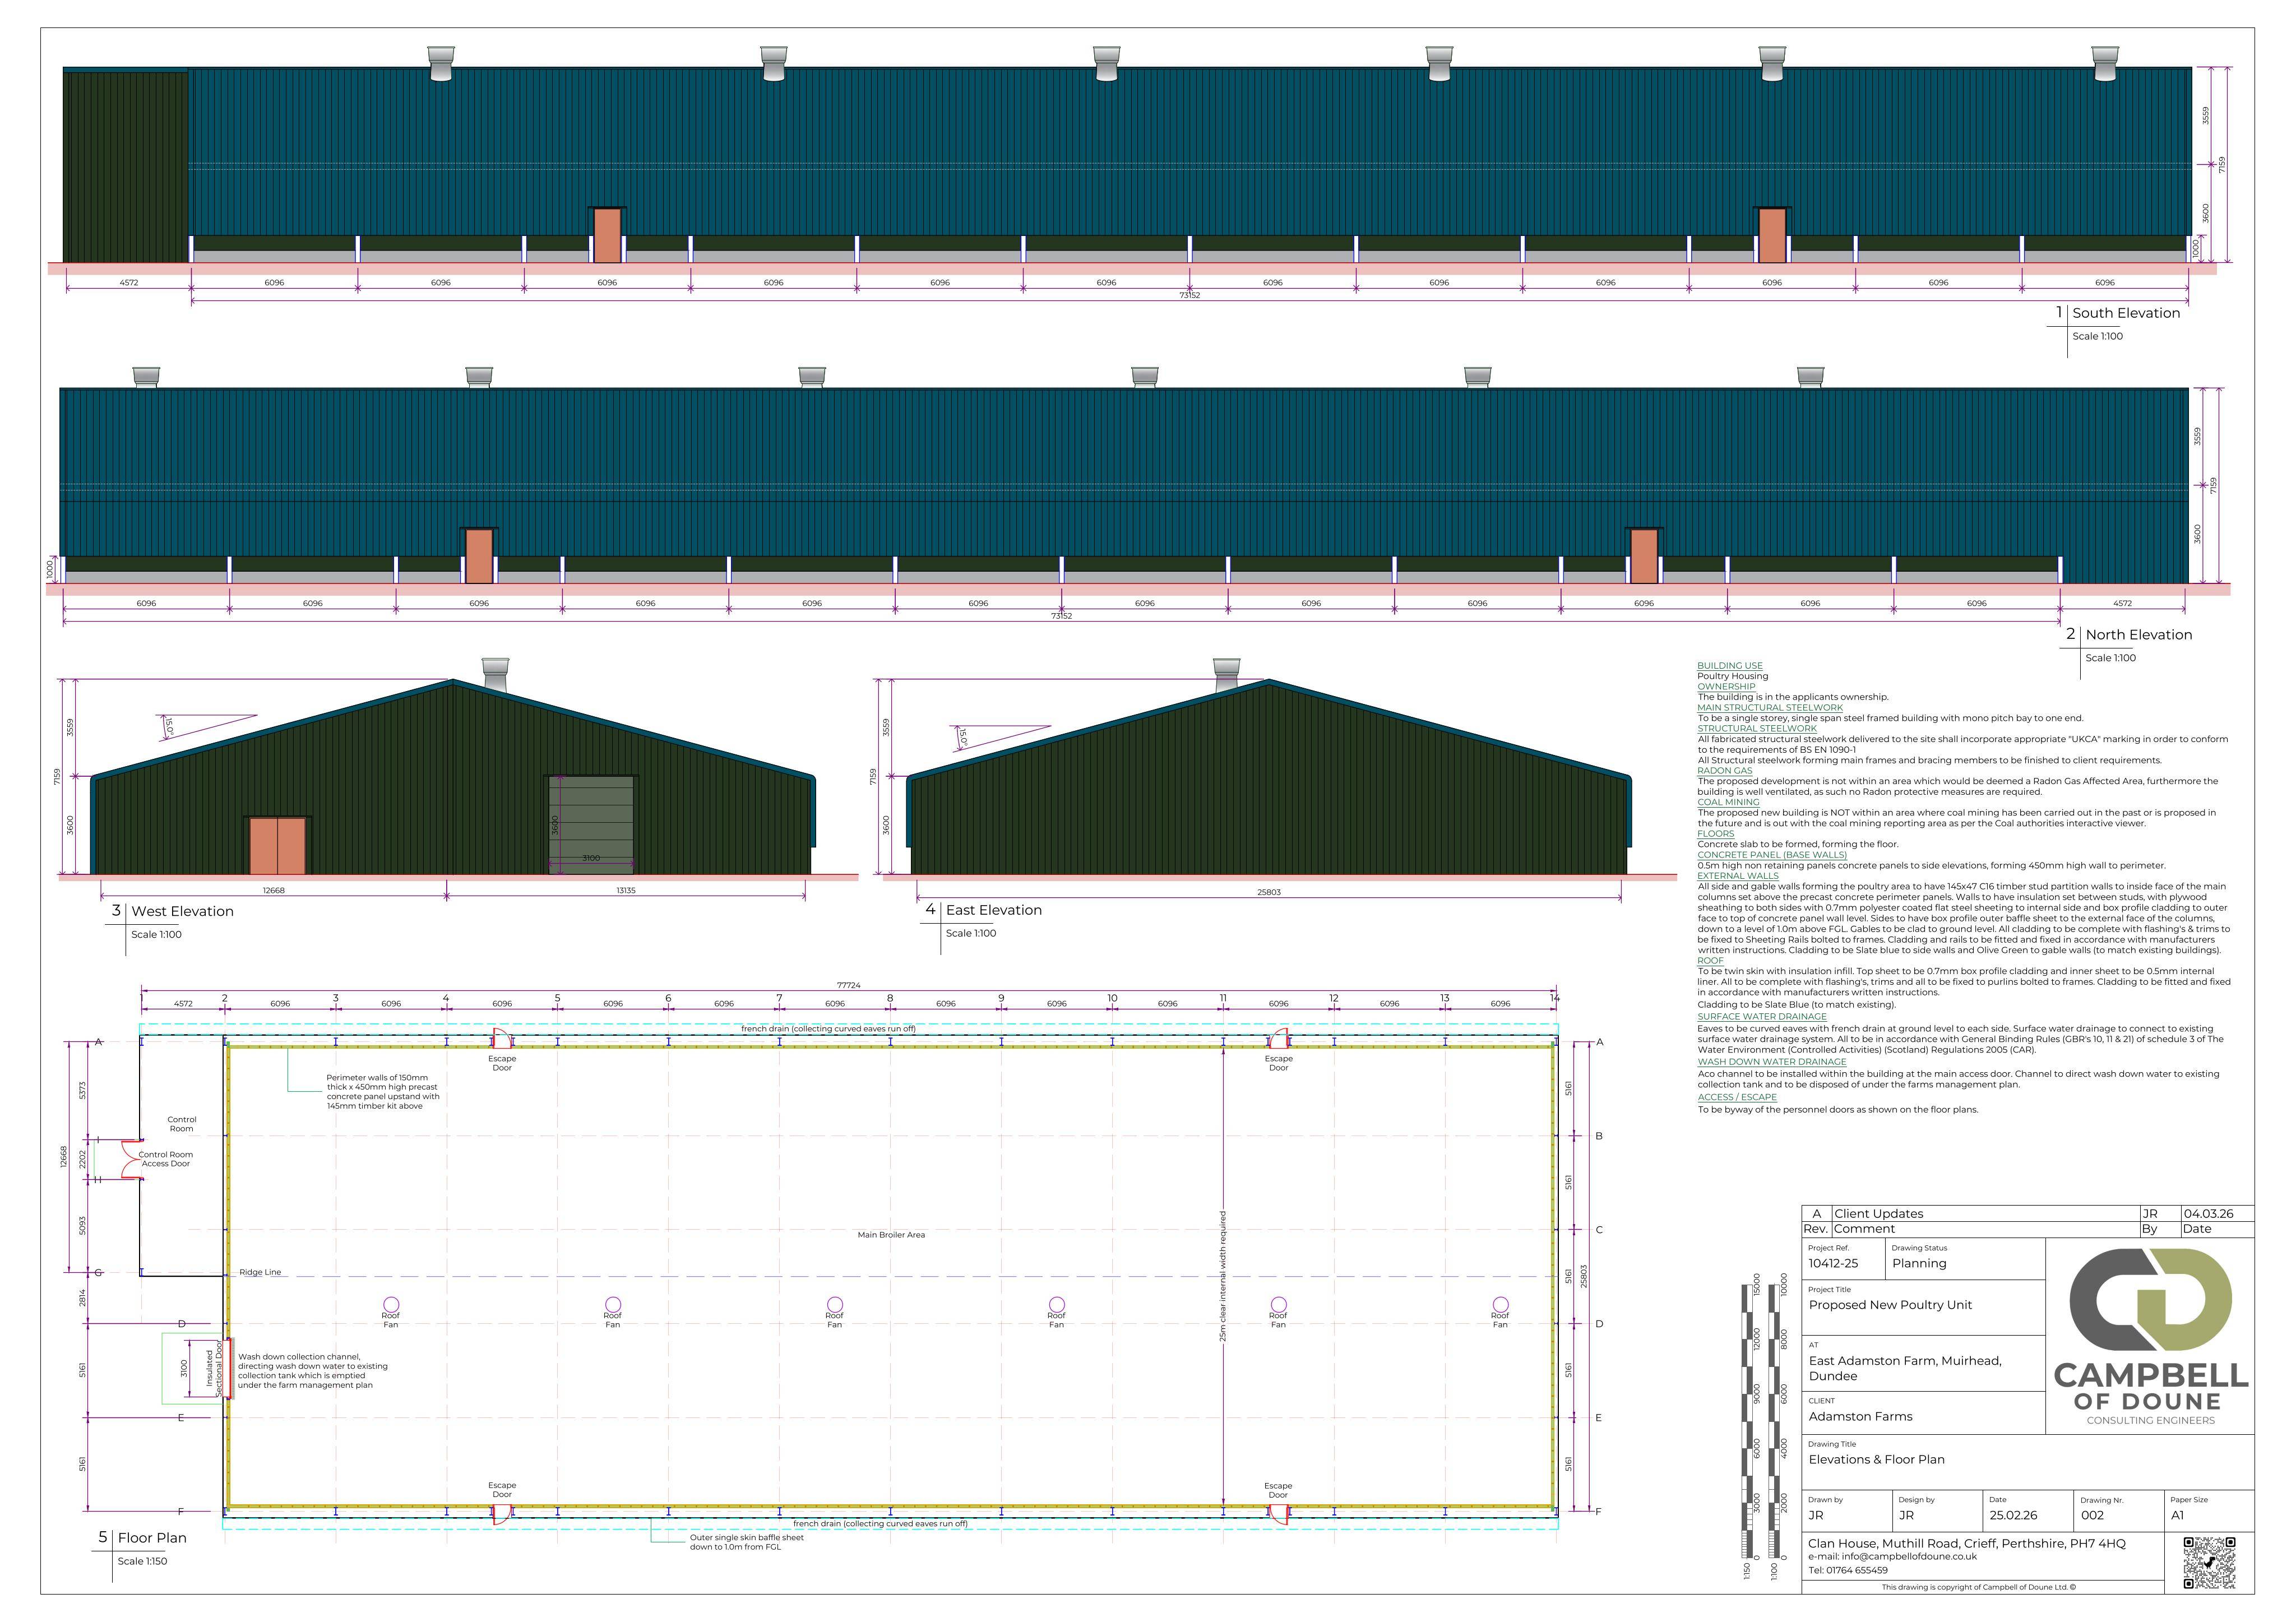This screenshot has height=1622, width=2296.
Task: Click the 77724 overall length dimension
Action: click(x=848, y=986)
